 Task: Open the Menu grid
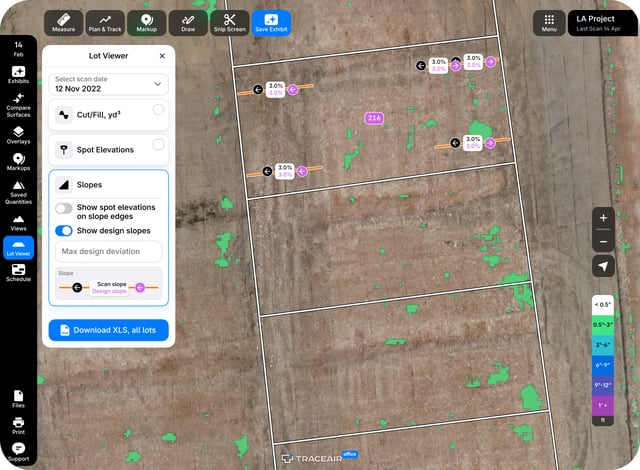(549, 23)
